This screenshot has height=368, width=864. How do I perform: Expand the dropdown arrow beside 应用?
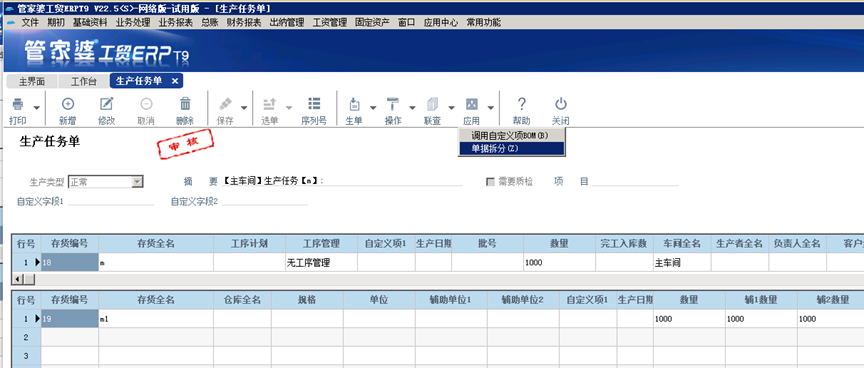pyautogui.click(x=490, y=108)
